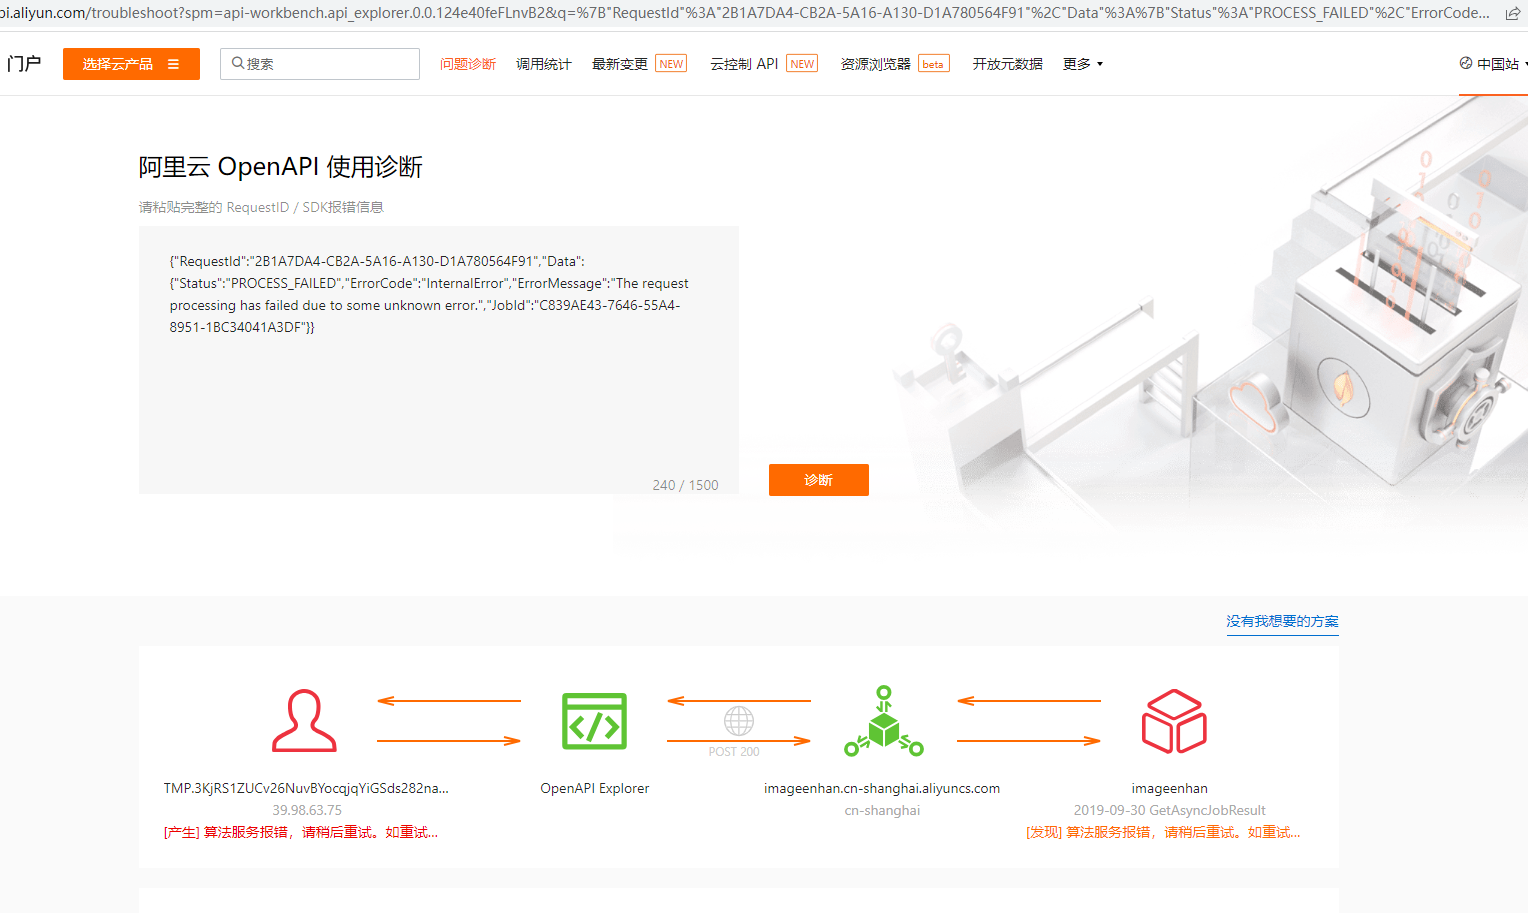
Task: Open the 选择云产品 product selector
Action: click(x=131, y=64)
